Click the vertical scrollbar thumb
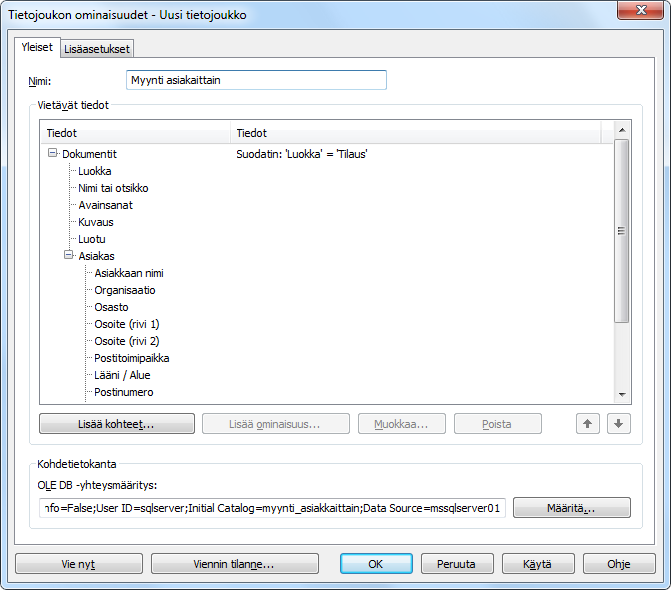 622,231
